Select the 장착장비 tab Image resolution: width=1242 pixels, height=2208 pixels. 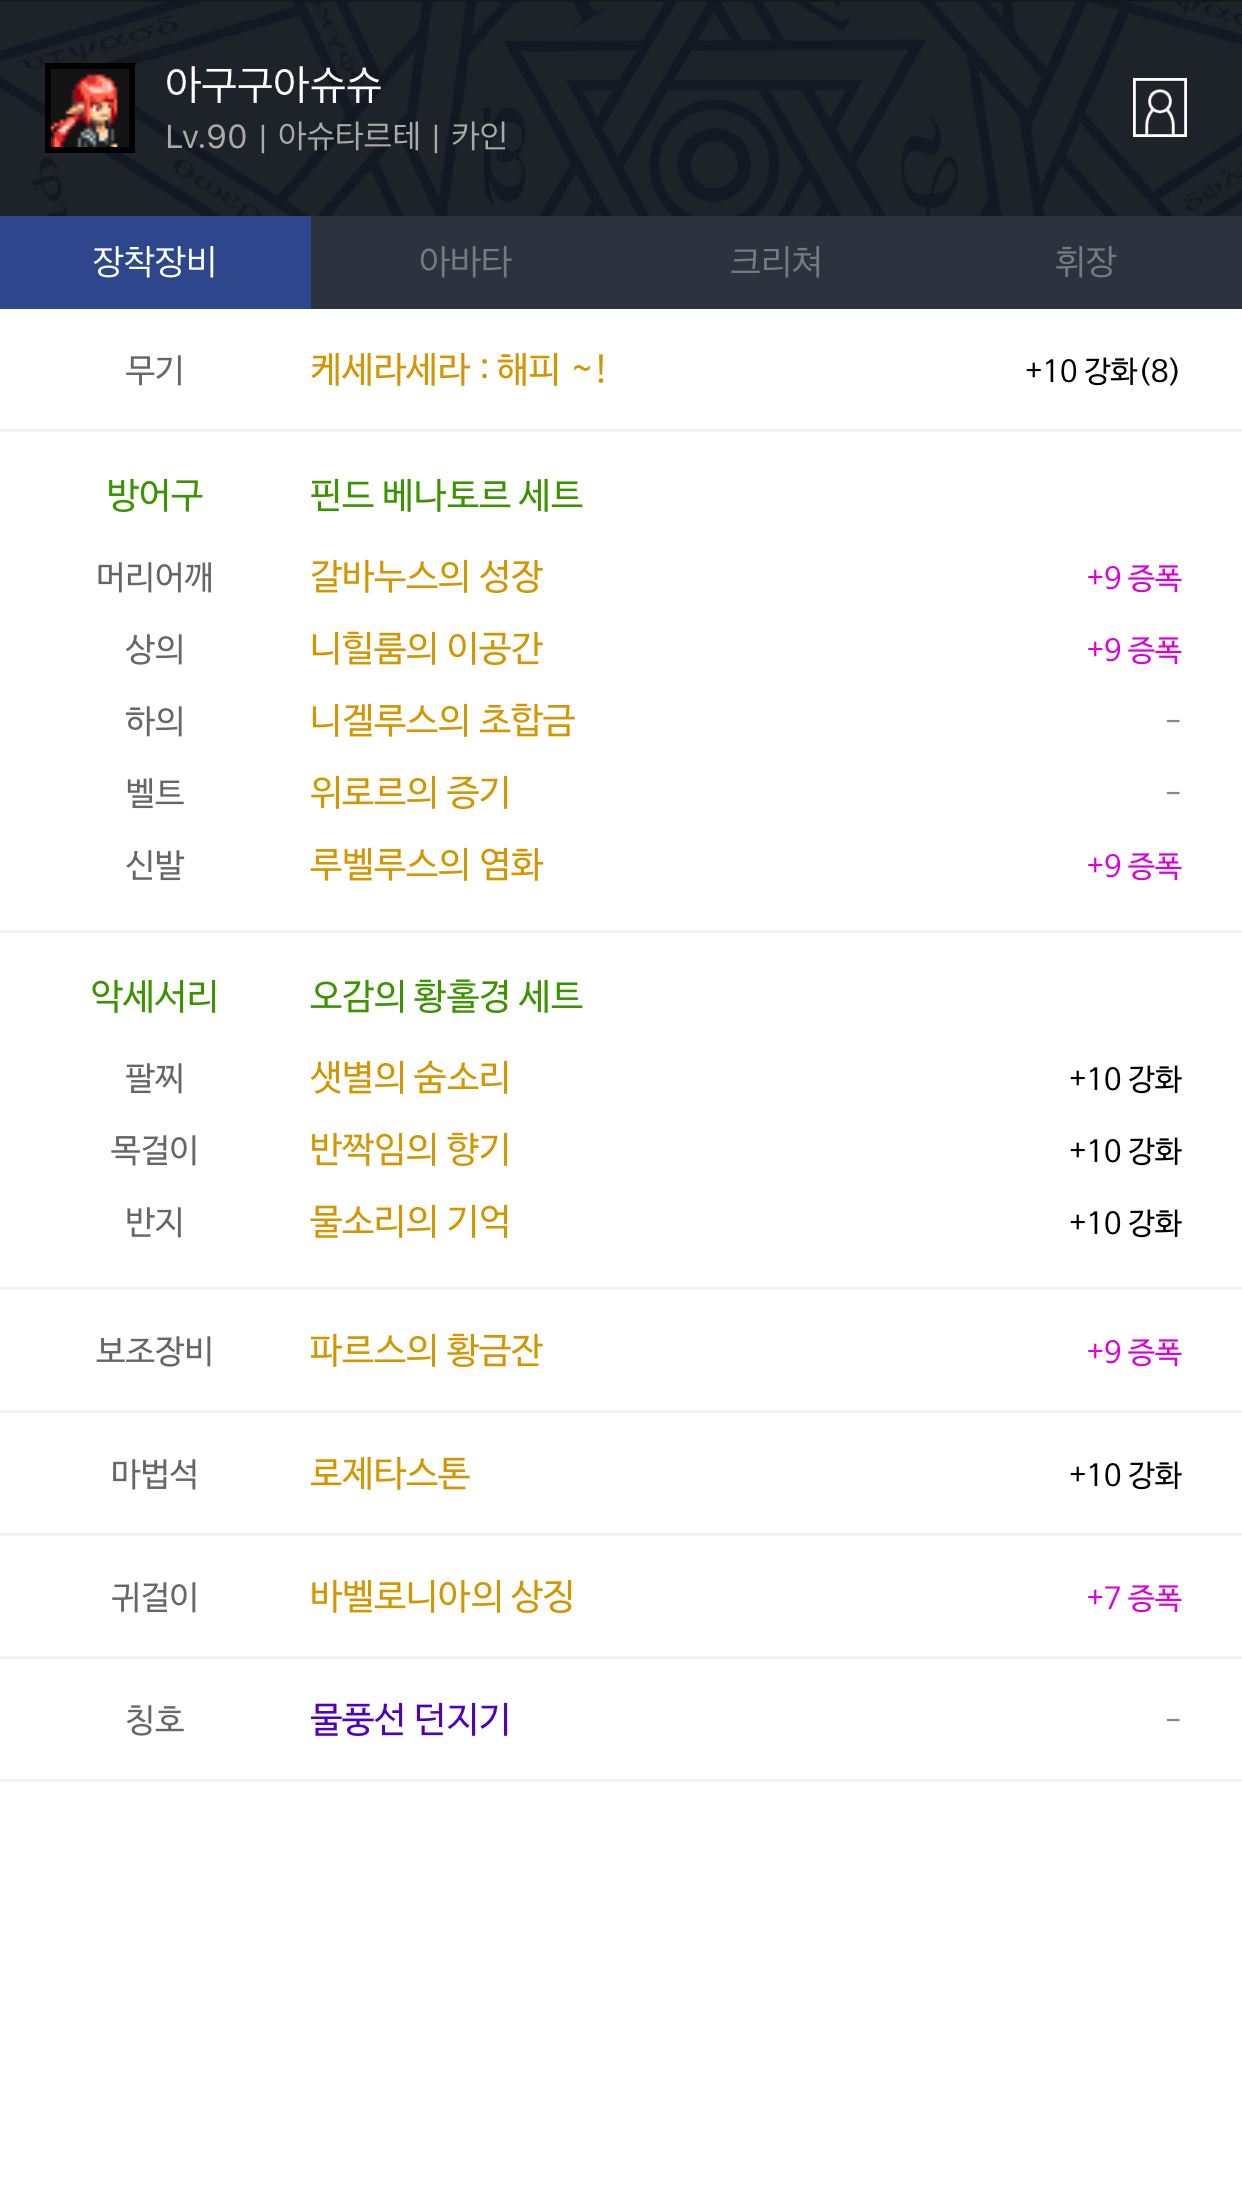[x=155, y=262]
